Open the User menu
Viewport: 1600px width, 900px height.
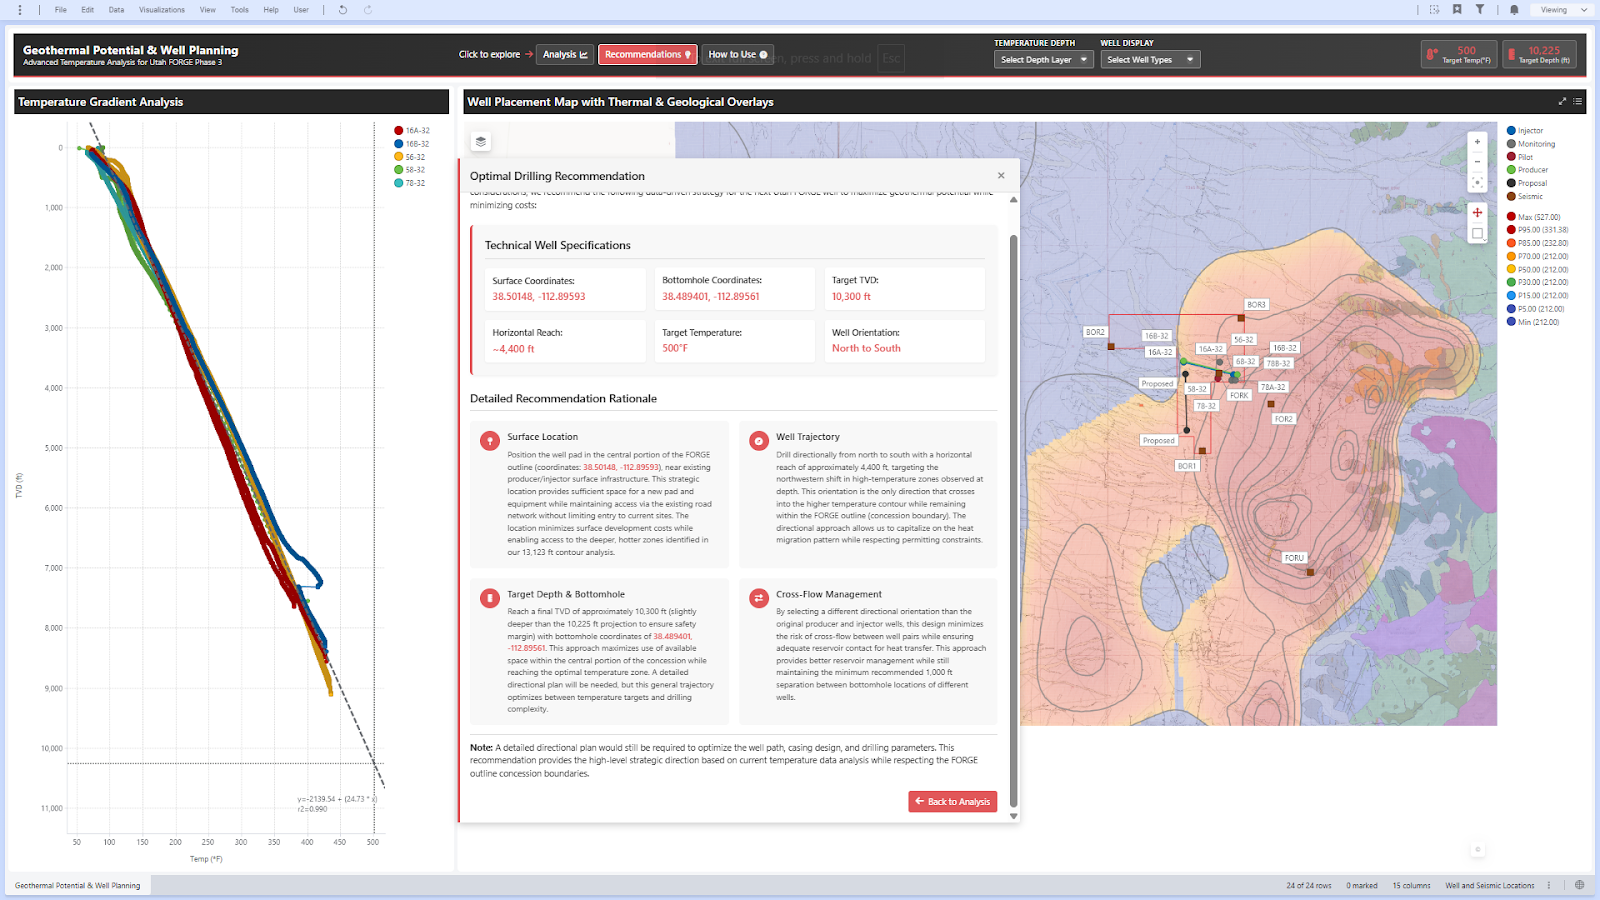[301, 10]
